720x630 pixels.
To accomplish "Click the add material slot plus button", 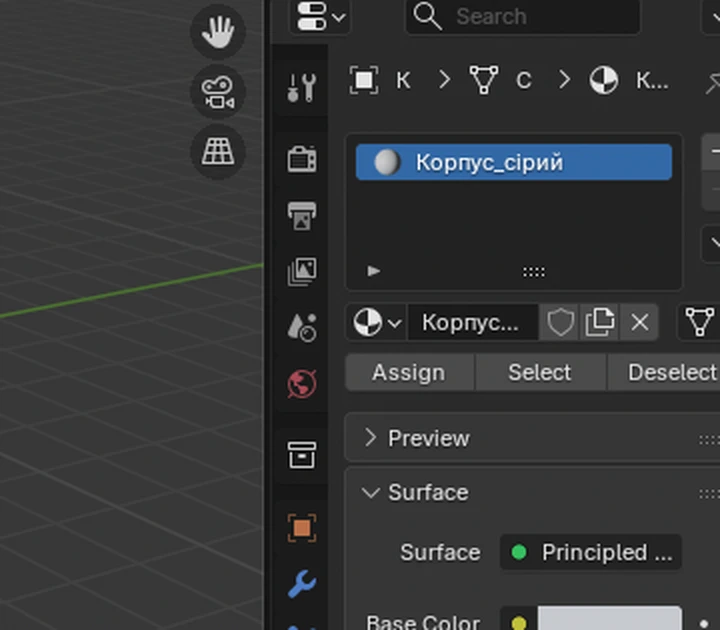I will click(x=711, y=152).
